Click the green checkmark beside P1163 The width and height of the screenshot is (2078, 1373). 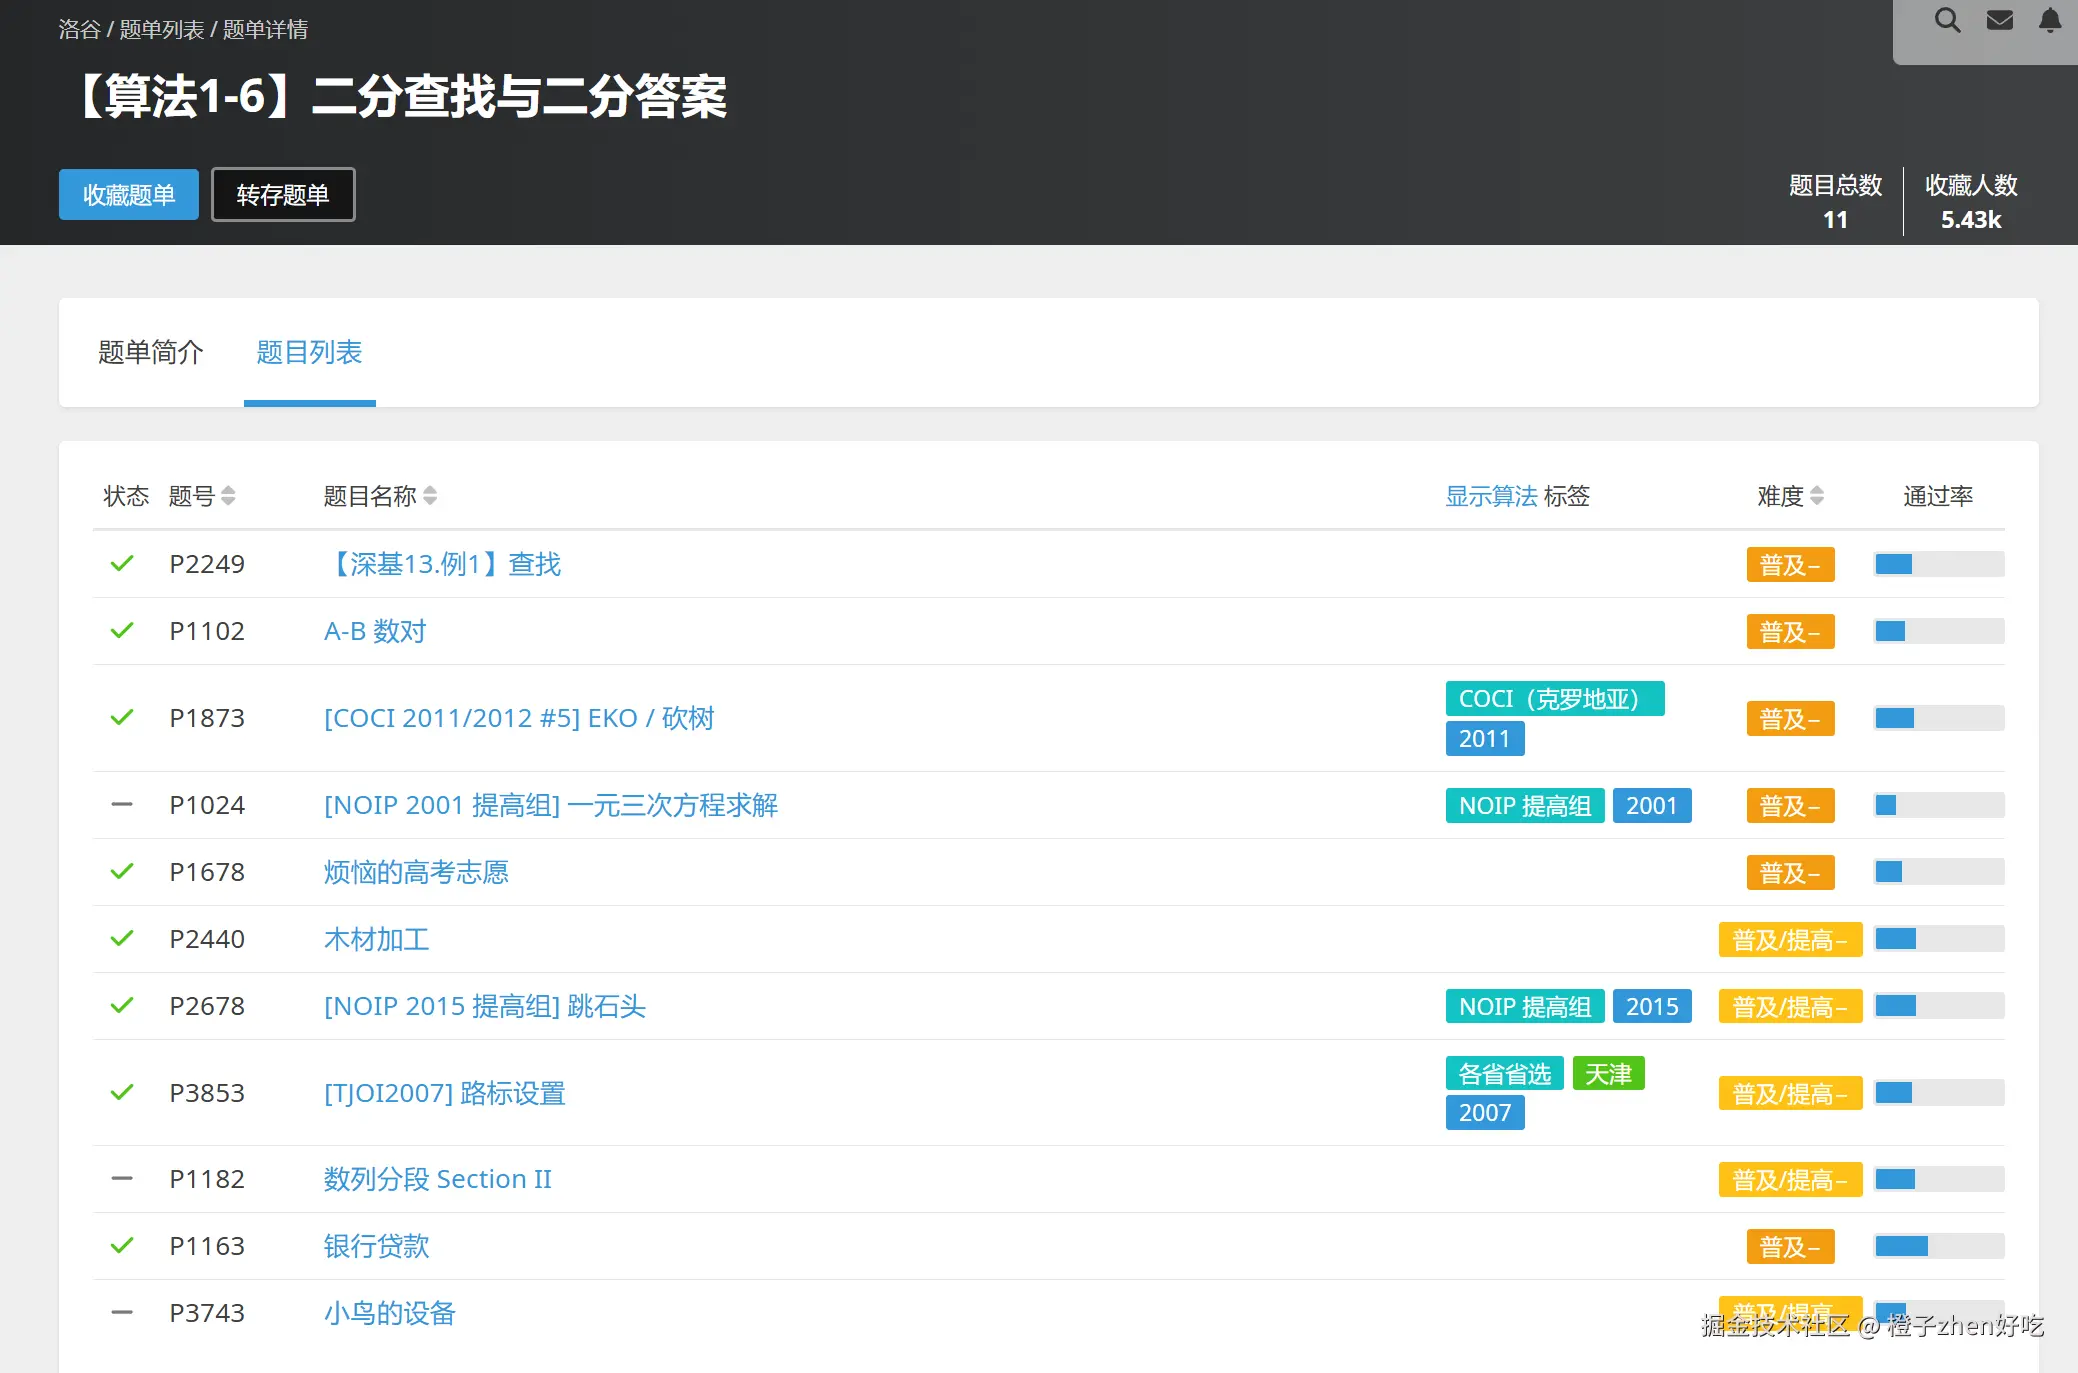click(122, 1246)
